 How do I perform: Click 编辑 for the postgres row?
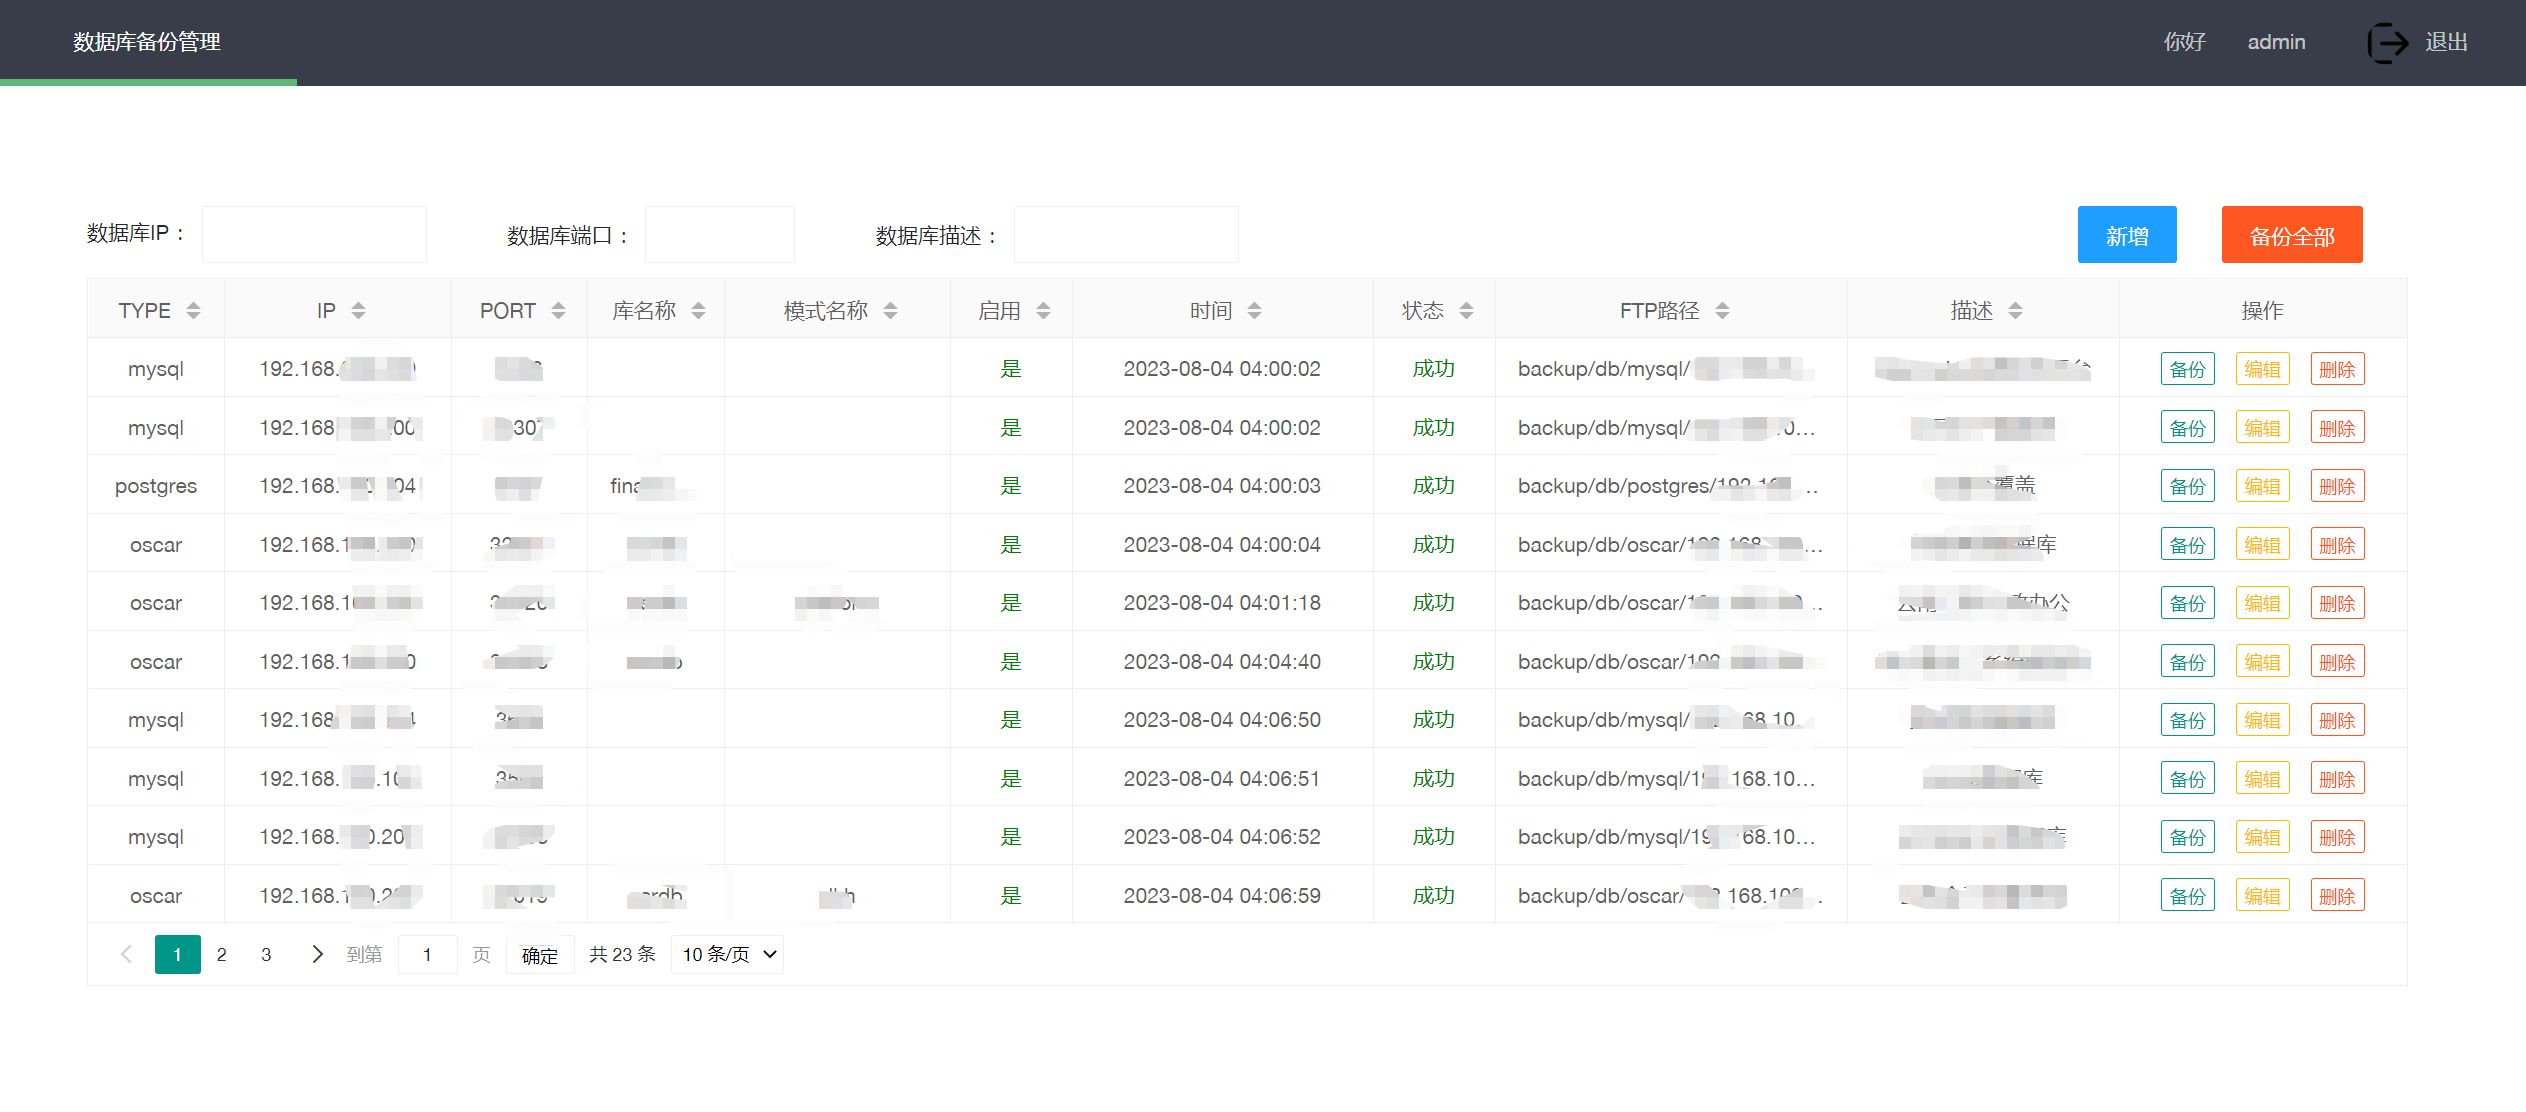click(2263, 486)
